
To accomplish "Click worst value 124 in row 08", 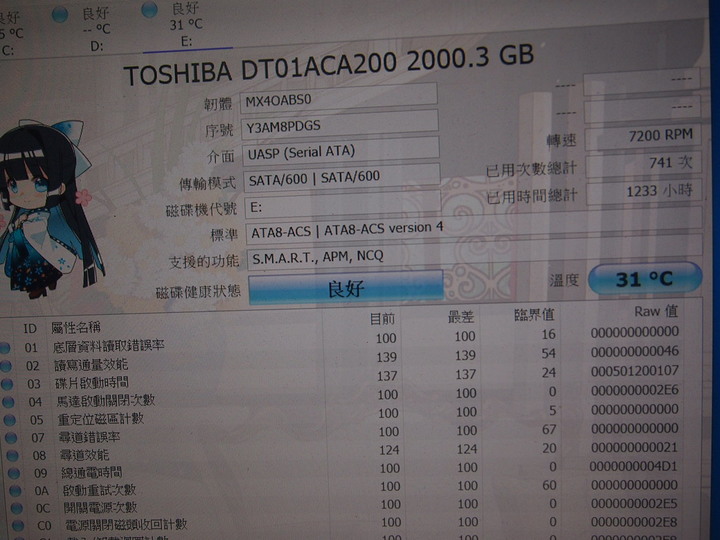I will pos(467,449).
